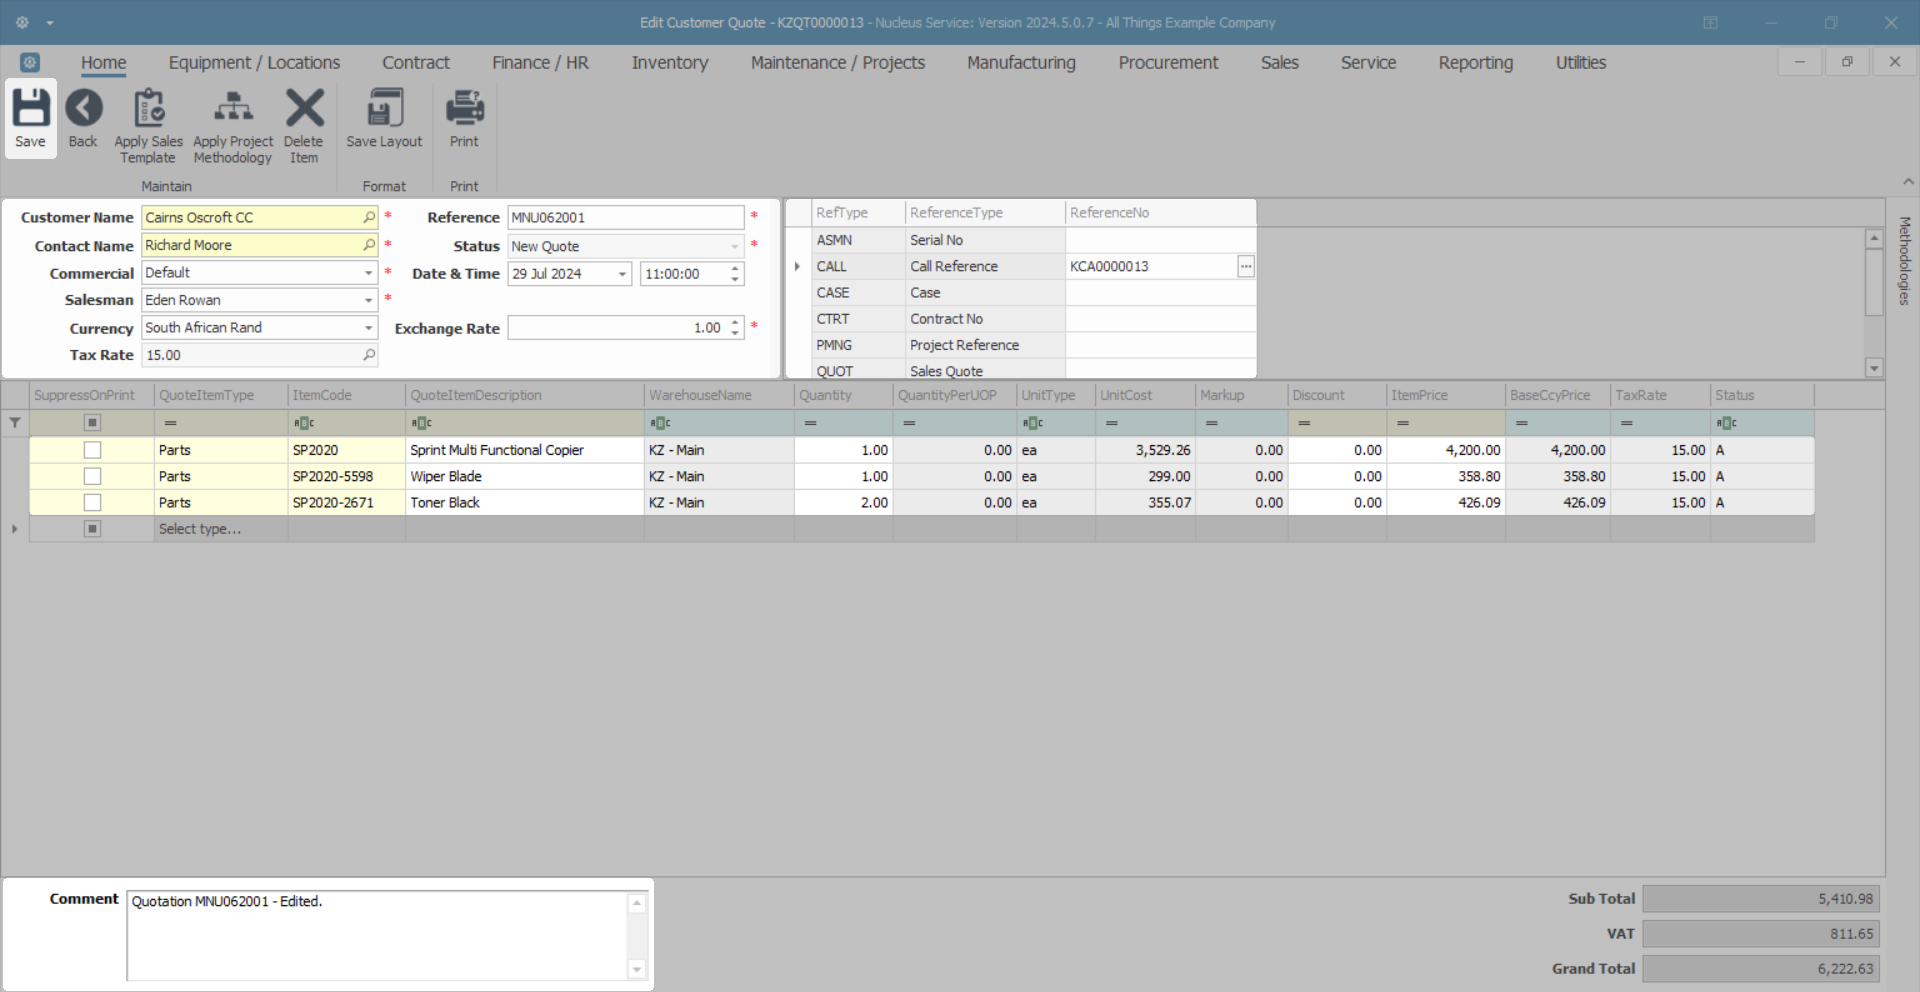Click in the Comment text box
Viewport: 1920px width, 992px height.
click(379, 935)
